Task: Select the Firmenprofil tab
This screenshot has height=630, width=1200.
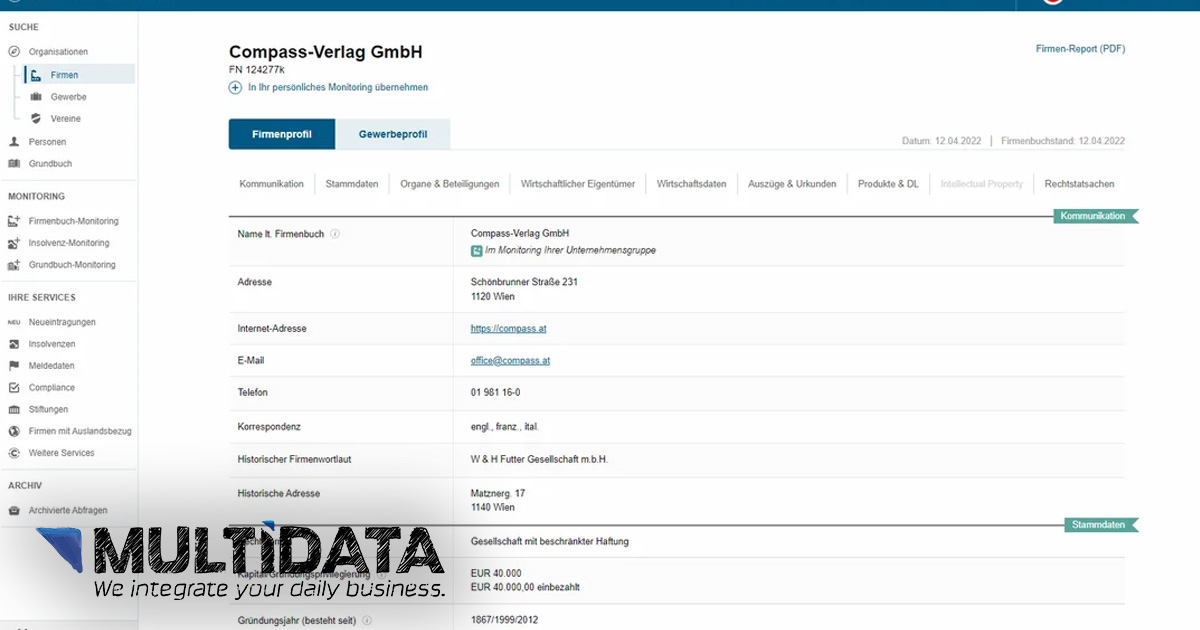Action: (281, 134)
